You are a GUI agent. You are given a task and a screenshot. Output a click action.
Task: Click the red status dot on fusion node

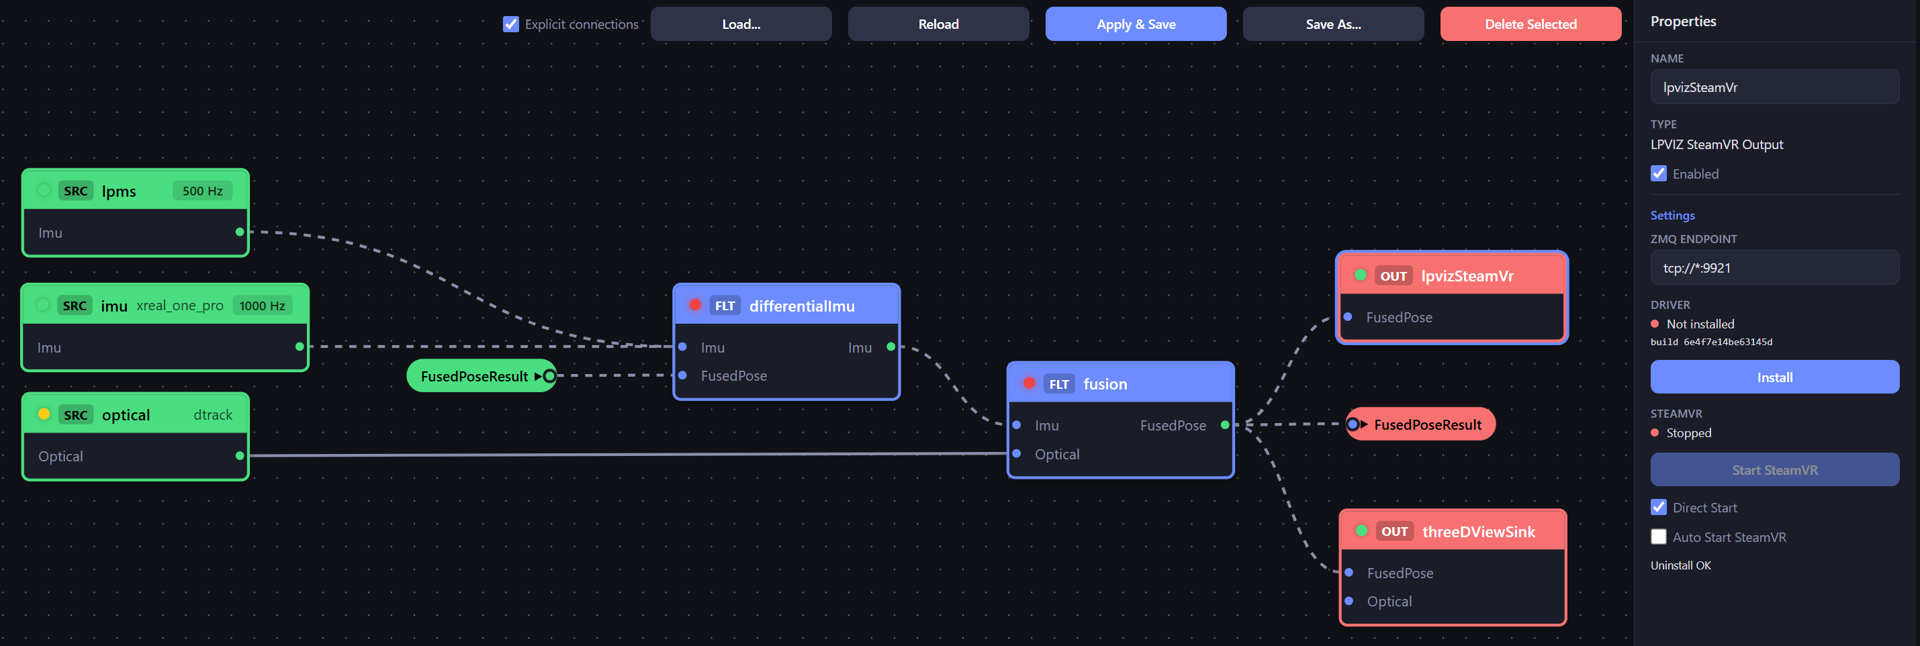tap(1029, 383)
